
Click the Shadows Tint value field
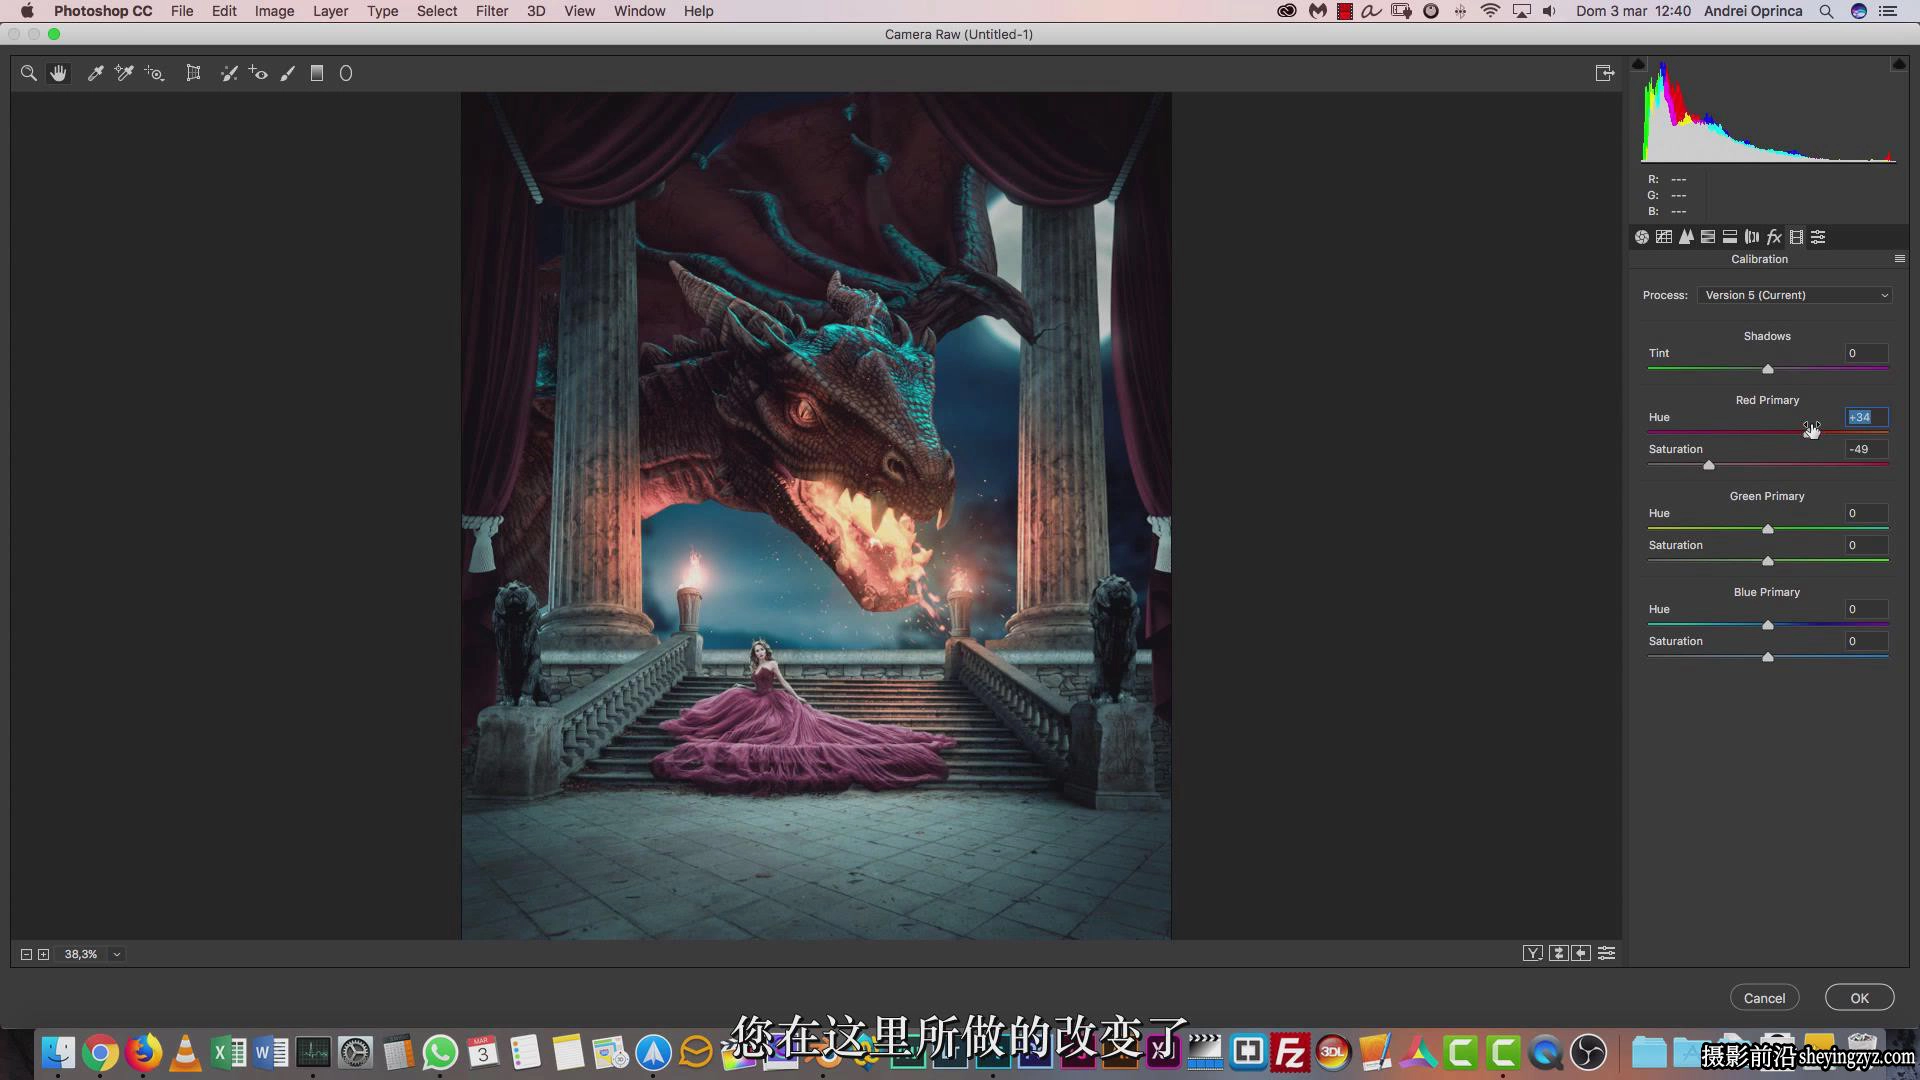pyautogui.click(x=1867, y=353)
